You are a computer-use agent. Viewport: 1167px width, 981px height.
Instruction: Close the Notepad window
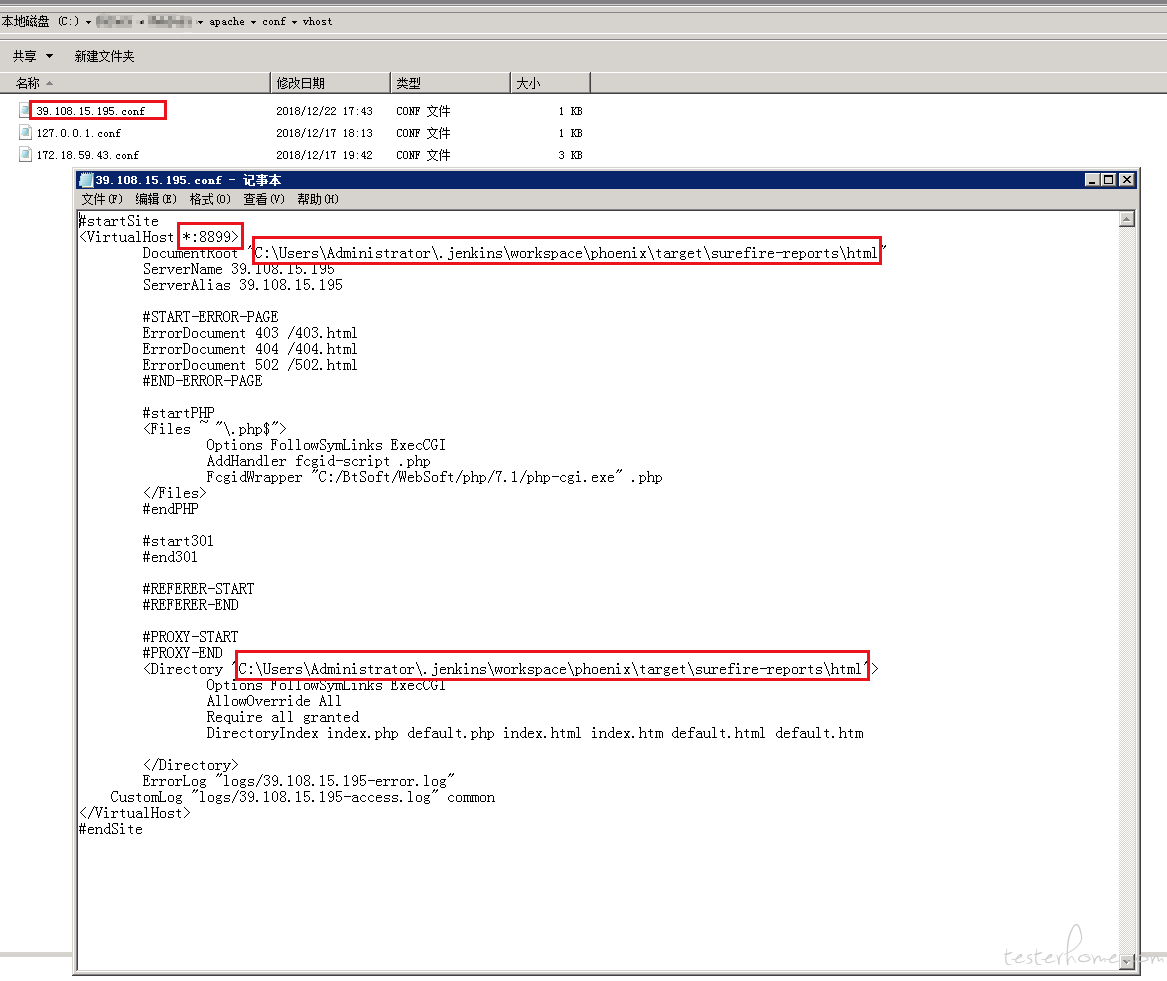pyautogui.click(x=1126, y=180)
